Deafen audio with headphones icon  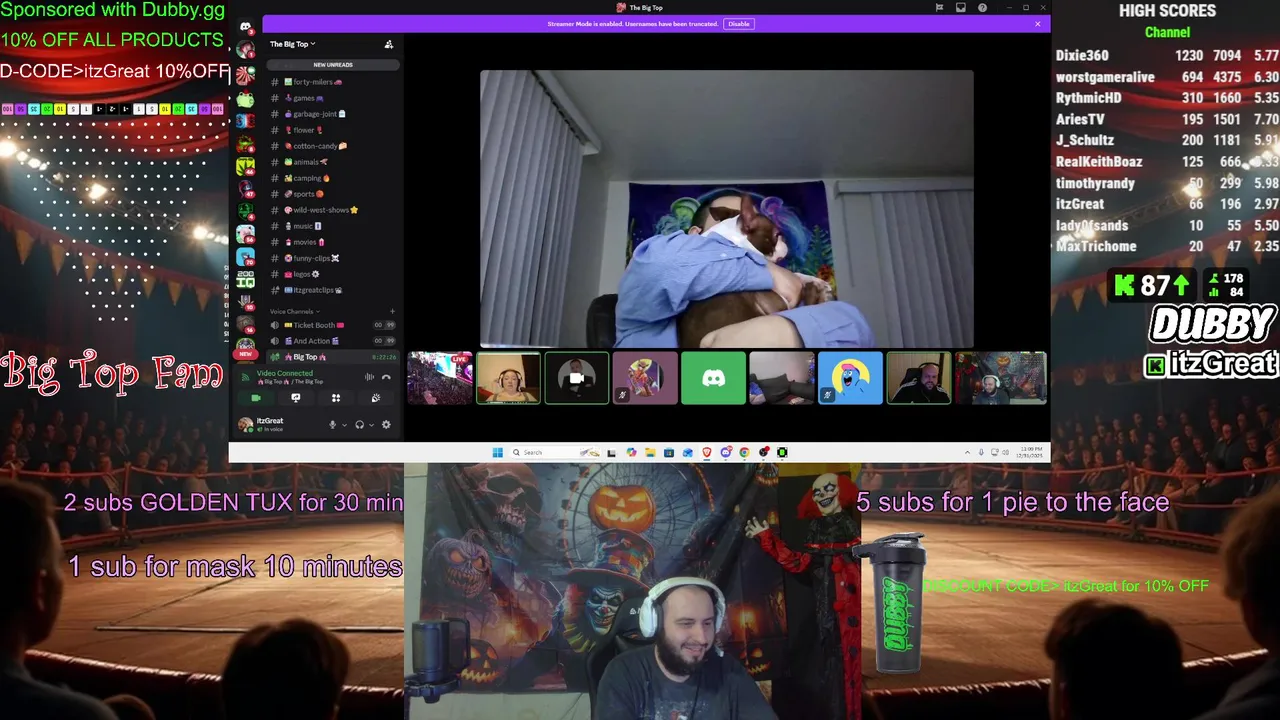pyautogui.click(x=359, y=424)
